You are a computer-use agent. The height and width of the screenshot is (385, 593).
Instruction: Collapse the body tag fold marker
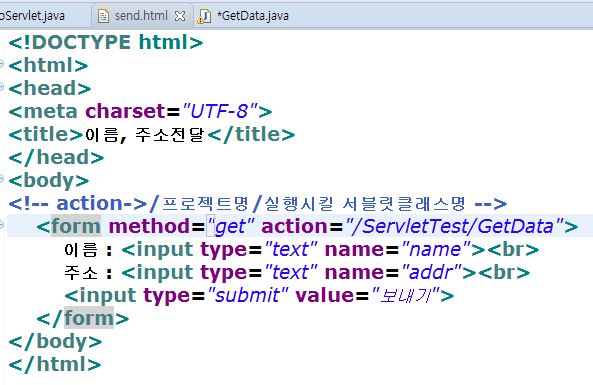click(2, 179)
